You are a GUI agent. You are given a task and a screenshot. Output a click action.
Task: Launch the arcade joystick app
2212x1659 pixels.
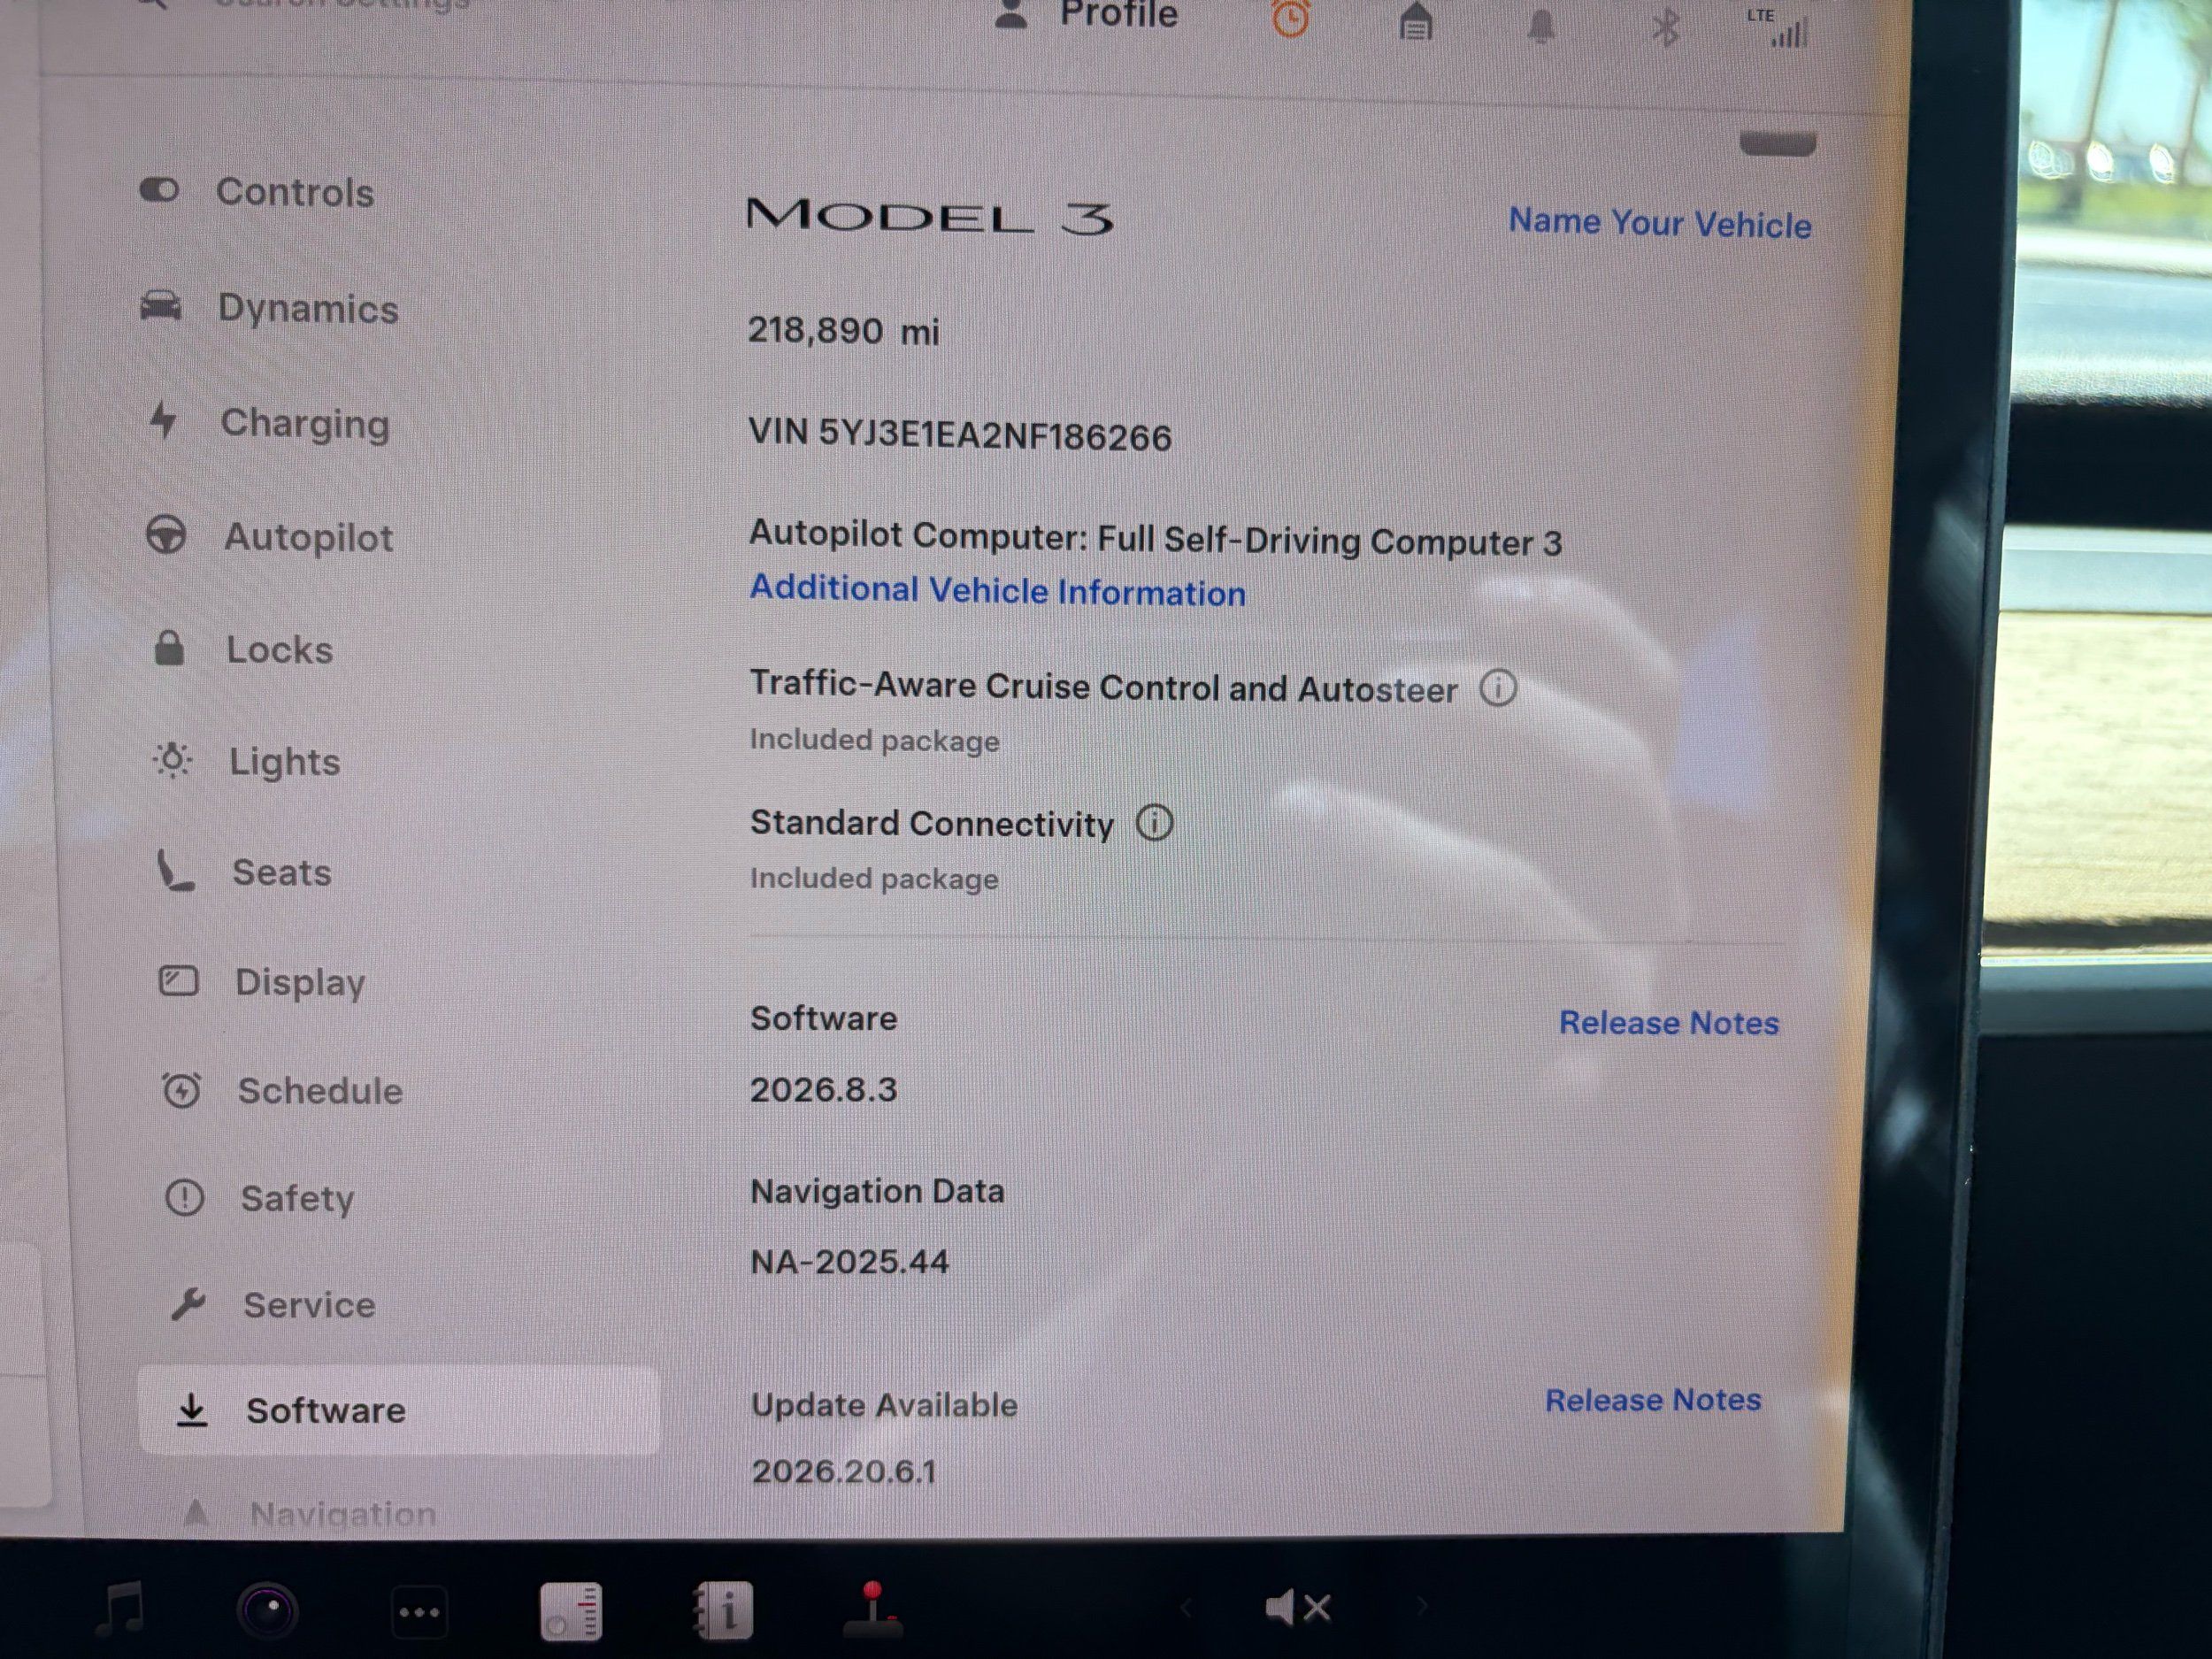pyautogui.click(x=873, y=1609)
